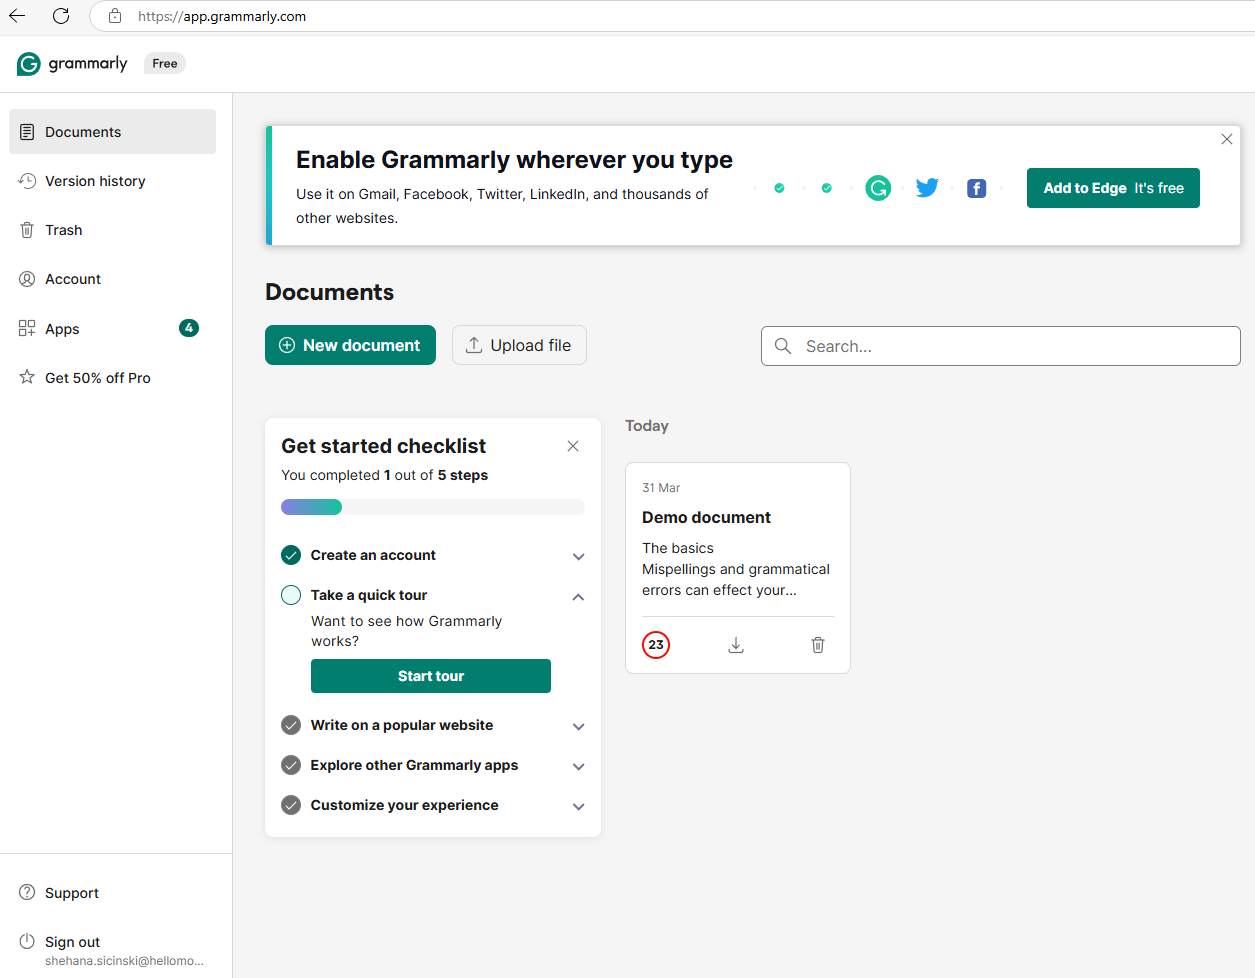1255x978 pixels.
Task: Close the Get started checklist
Action: click(x=573, y=446)
